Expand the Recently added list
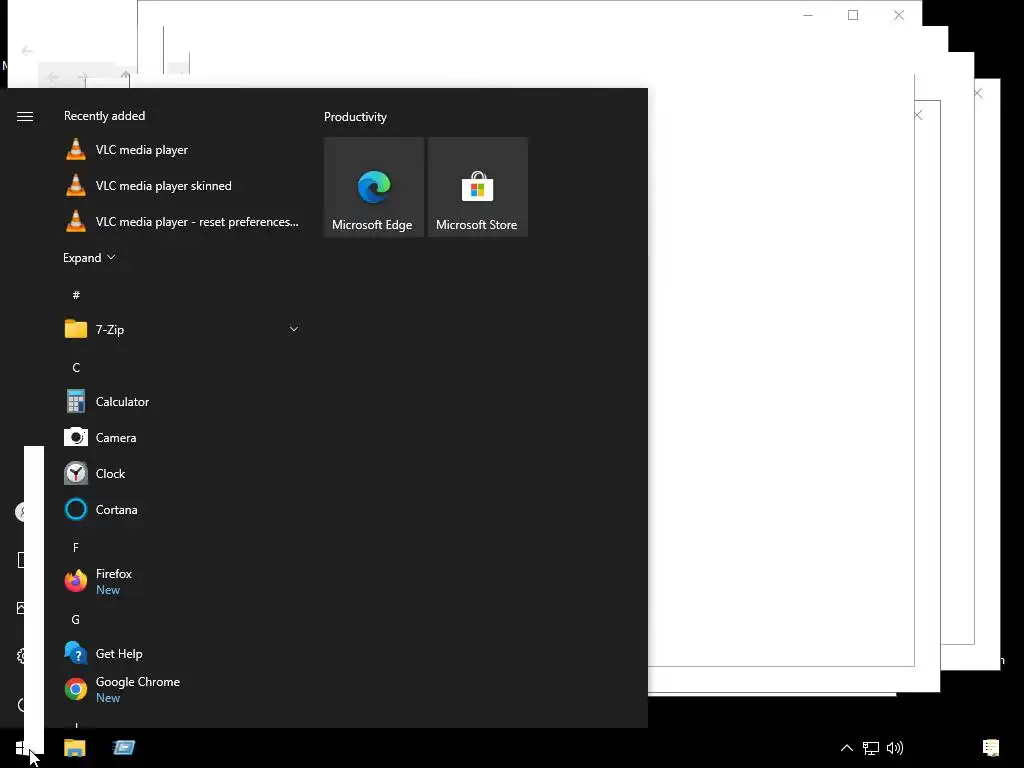 coord(89,257)
